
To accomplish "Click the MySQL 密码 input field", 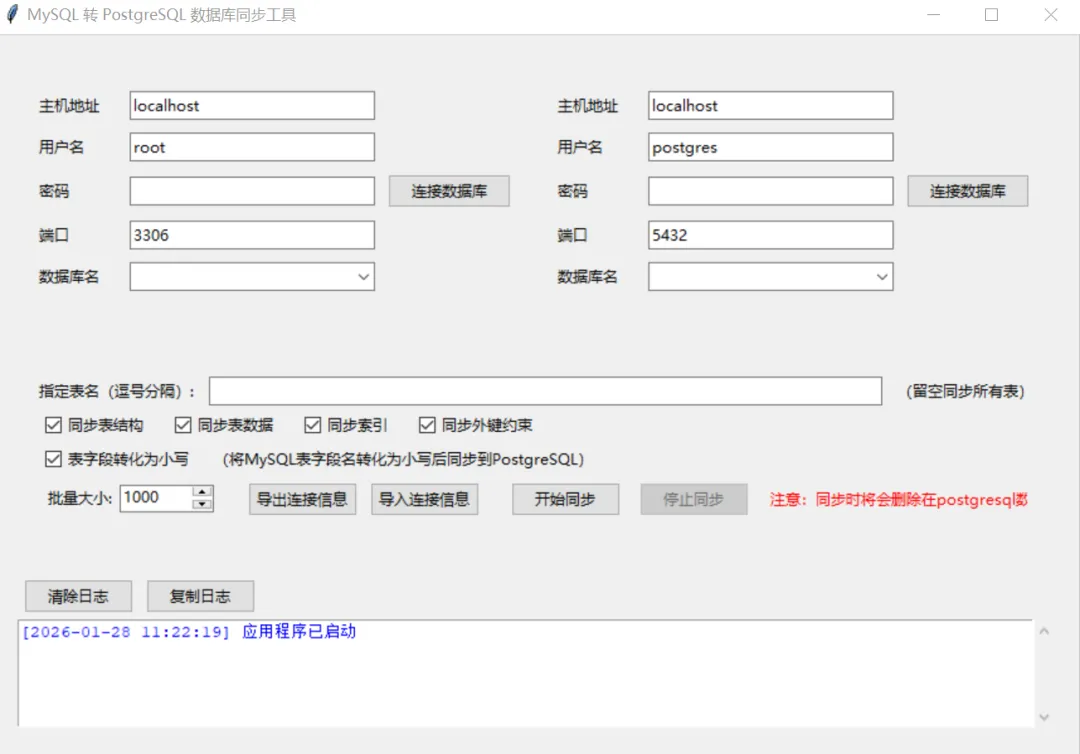I will (252, 191).
